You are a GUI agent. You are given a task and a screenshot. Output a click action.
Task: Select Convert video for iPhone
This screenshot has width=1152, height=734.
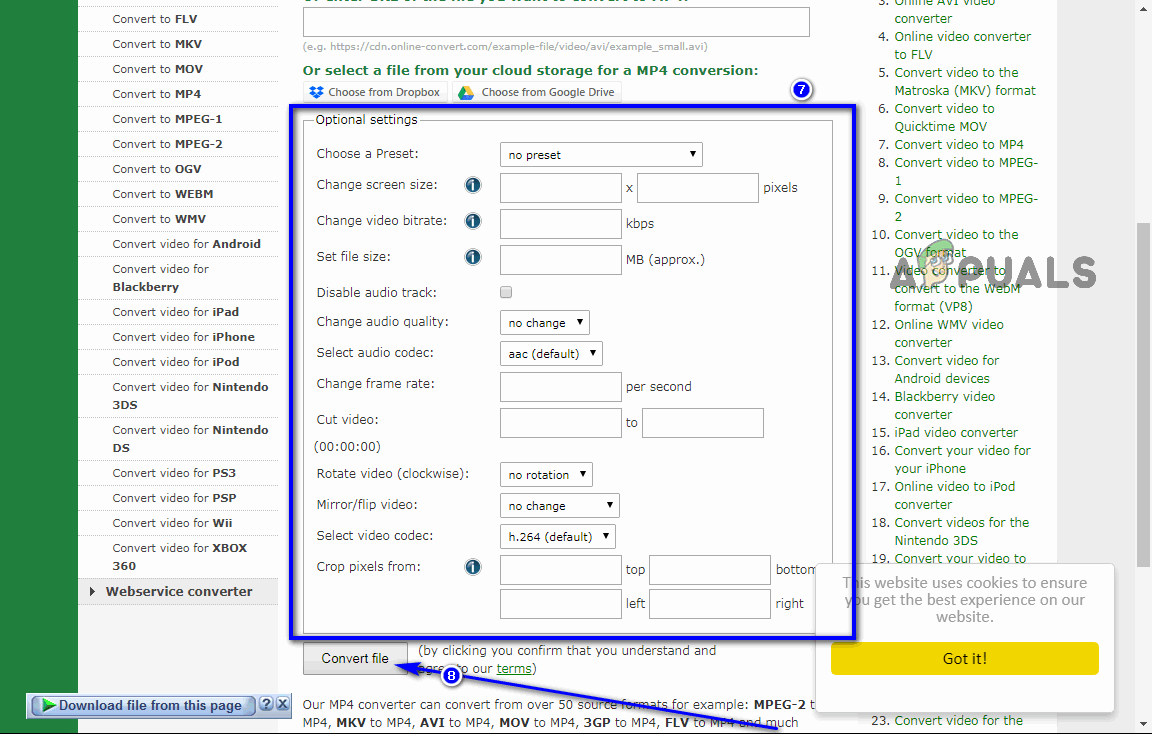click(x=184, y=337)
